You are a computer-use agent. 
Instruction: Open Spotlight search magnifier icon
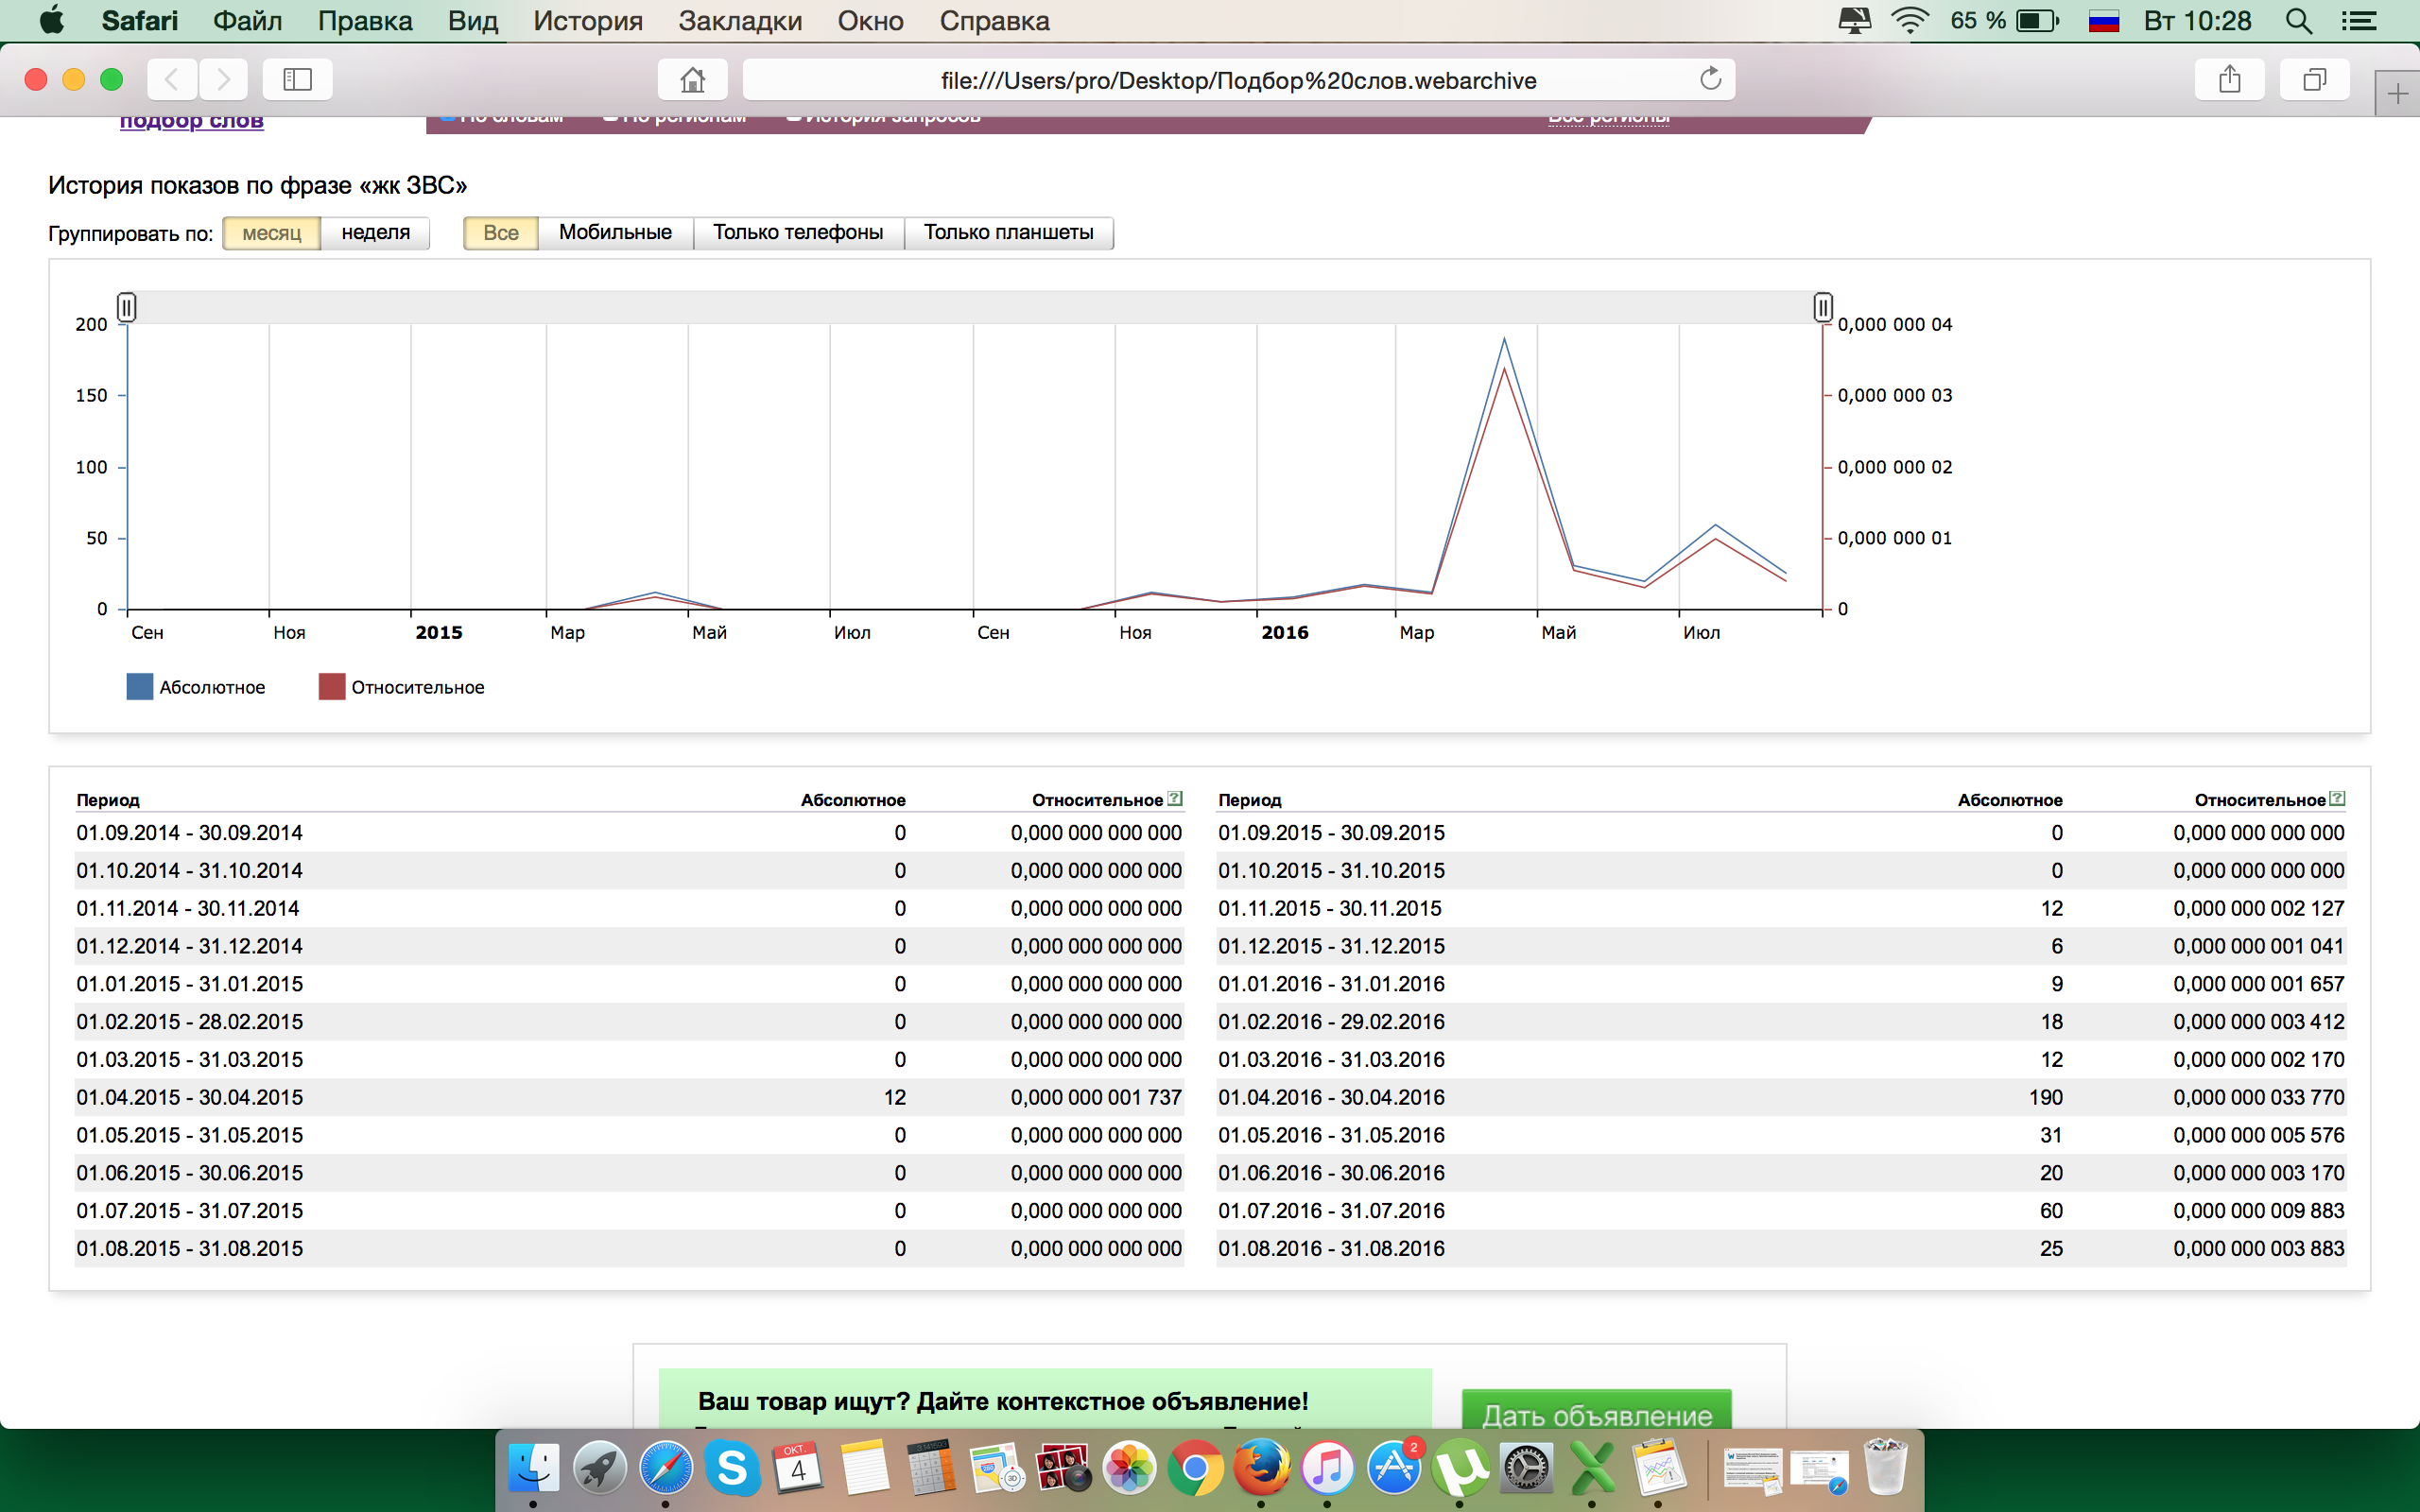click(2298, 21)
